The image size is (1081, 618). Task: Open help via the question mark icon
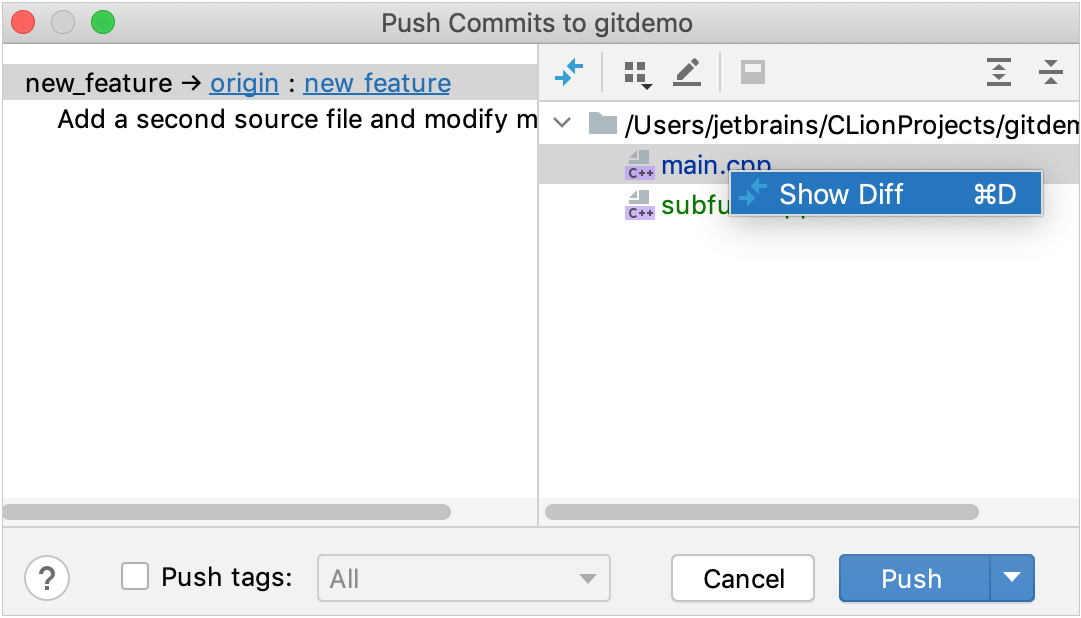tap(46, 578)
